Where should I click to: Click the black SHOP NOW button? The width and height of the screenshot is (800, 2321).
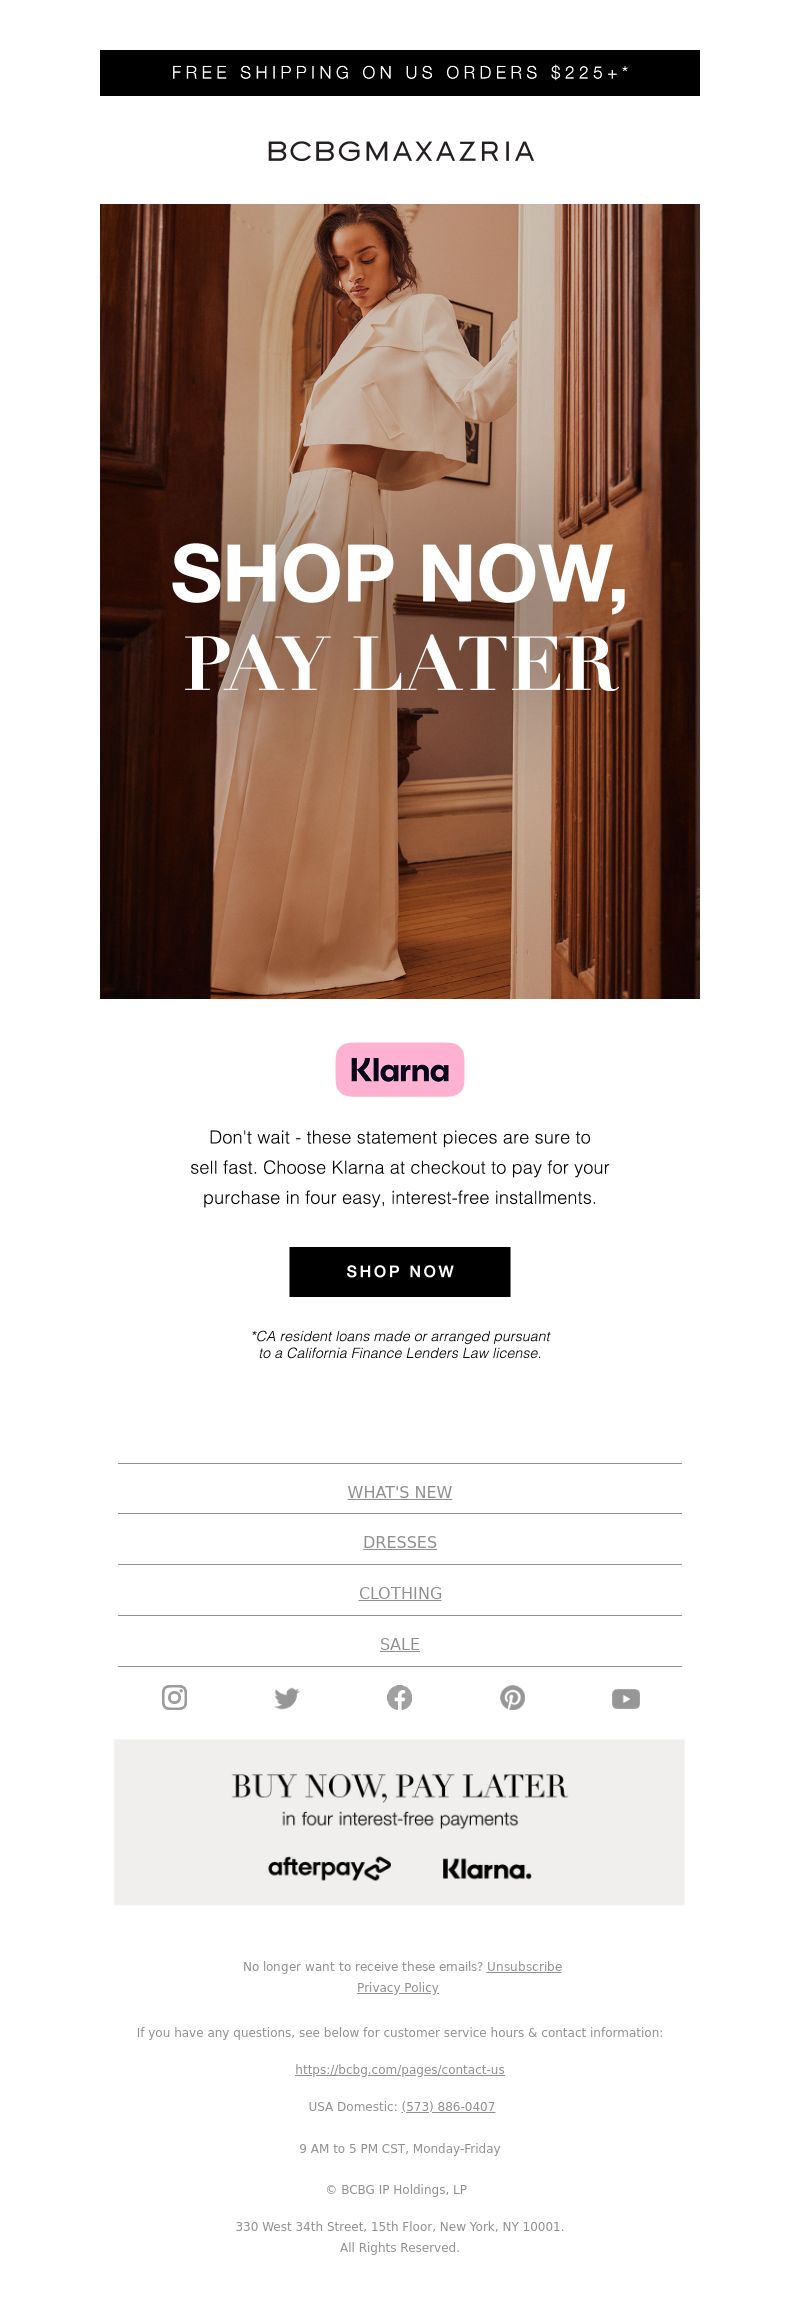tap(400, 1271)
